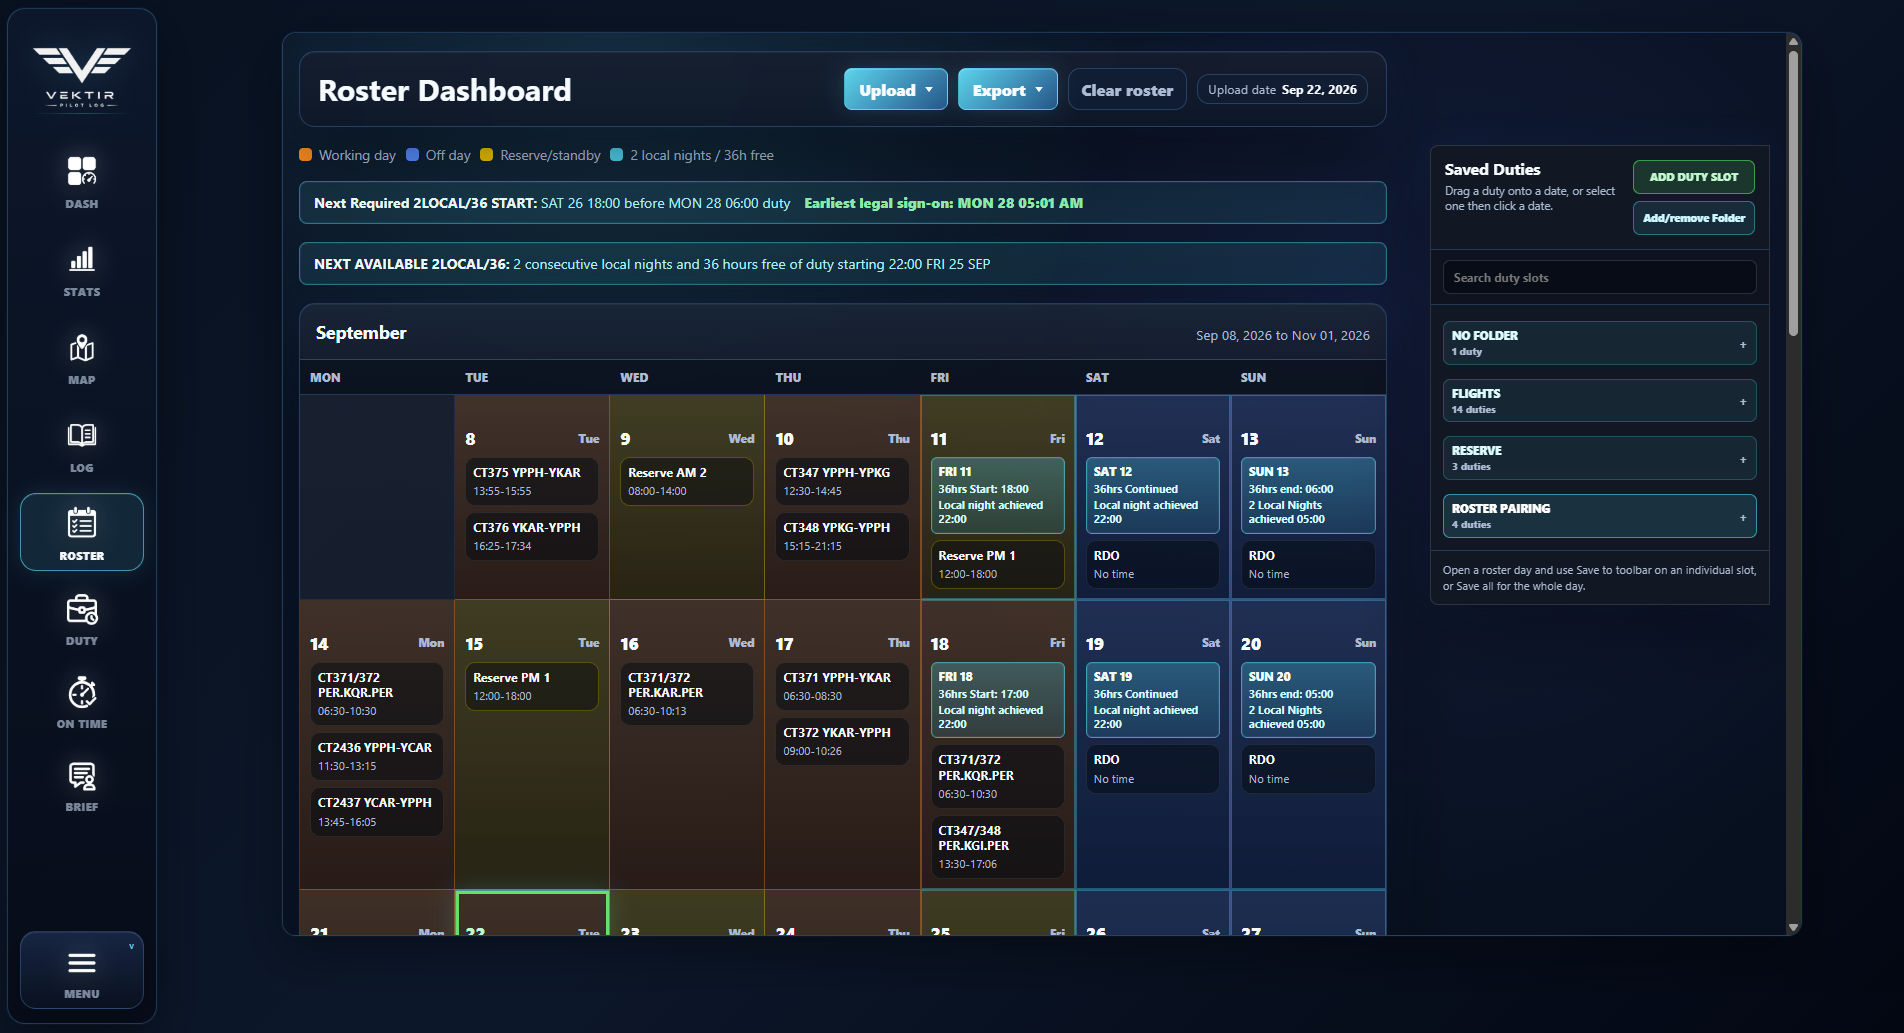
Task: Expand the ROSTER PAIRING folder
Action: pos(1599,516)
